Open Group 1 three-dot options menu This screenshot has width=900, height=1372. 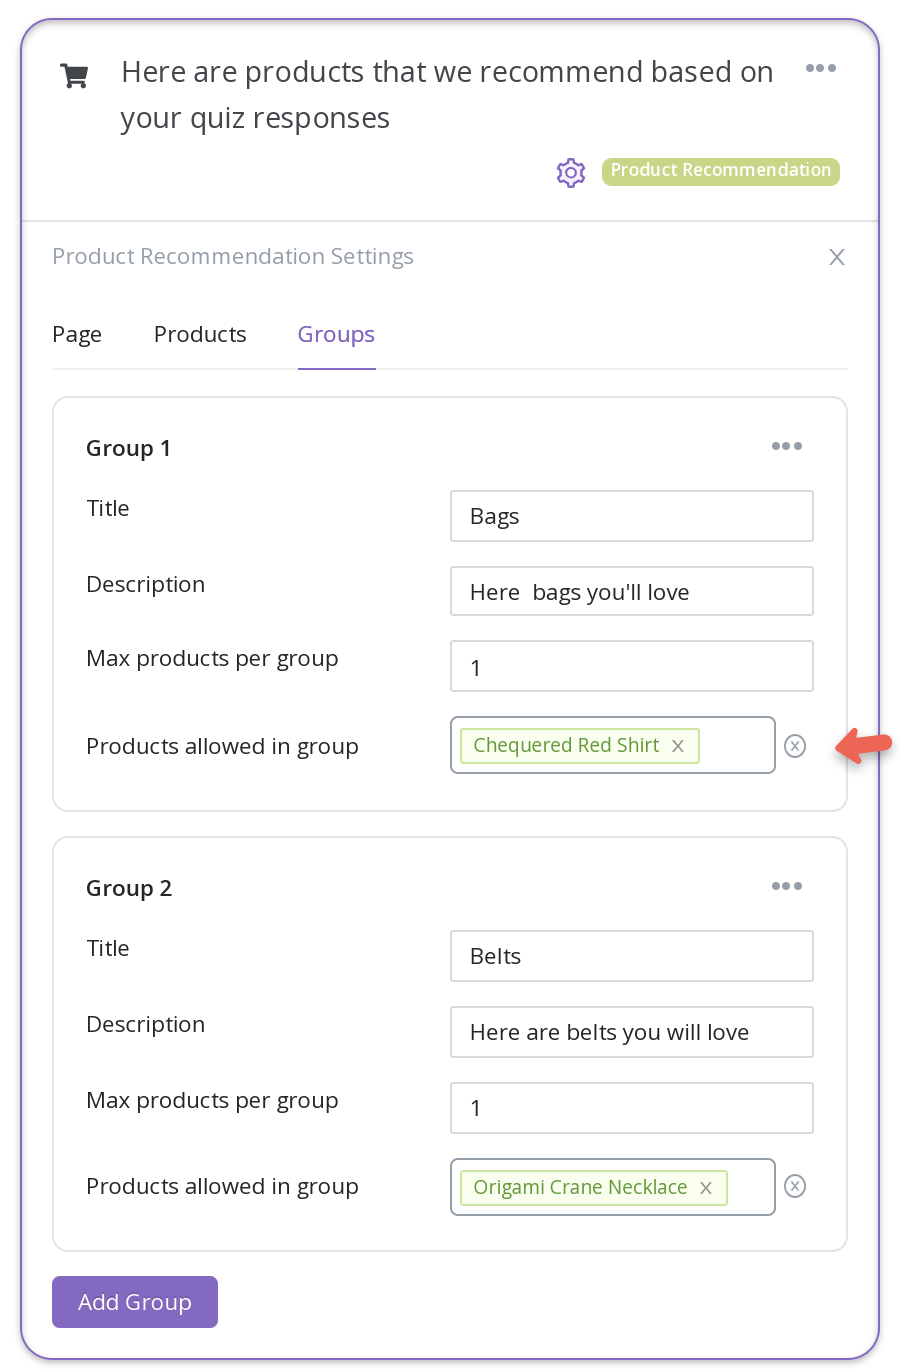pos(787,446)
